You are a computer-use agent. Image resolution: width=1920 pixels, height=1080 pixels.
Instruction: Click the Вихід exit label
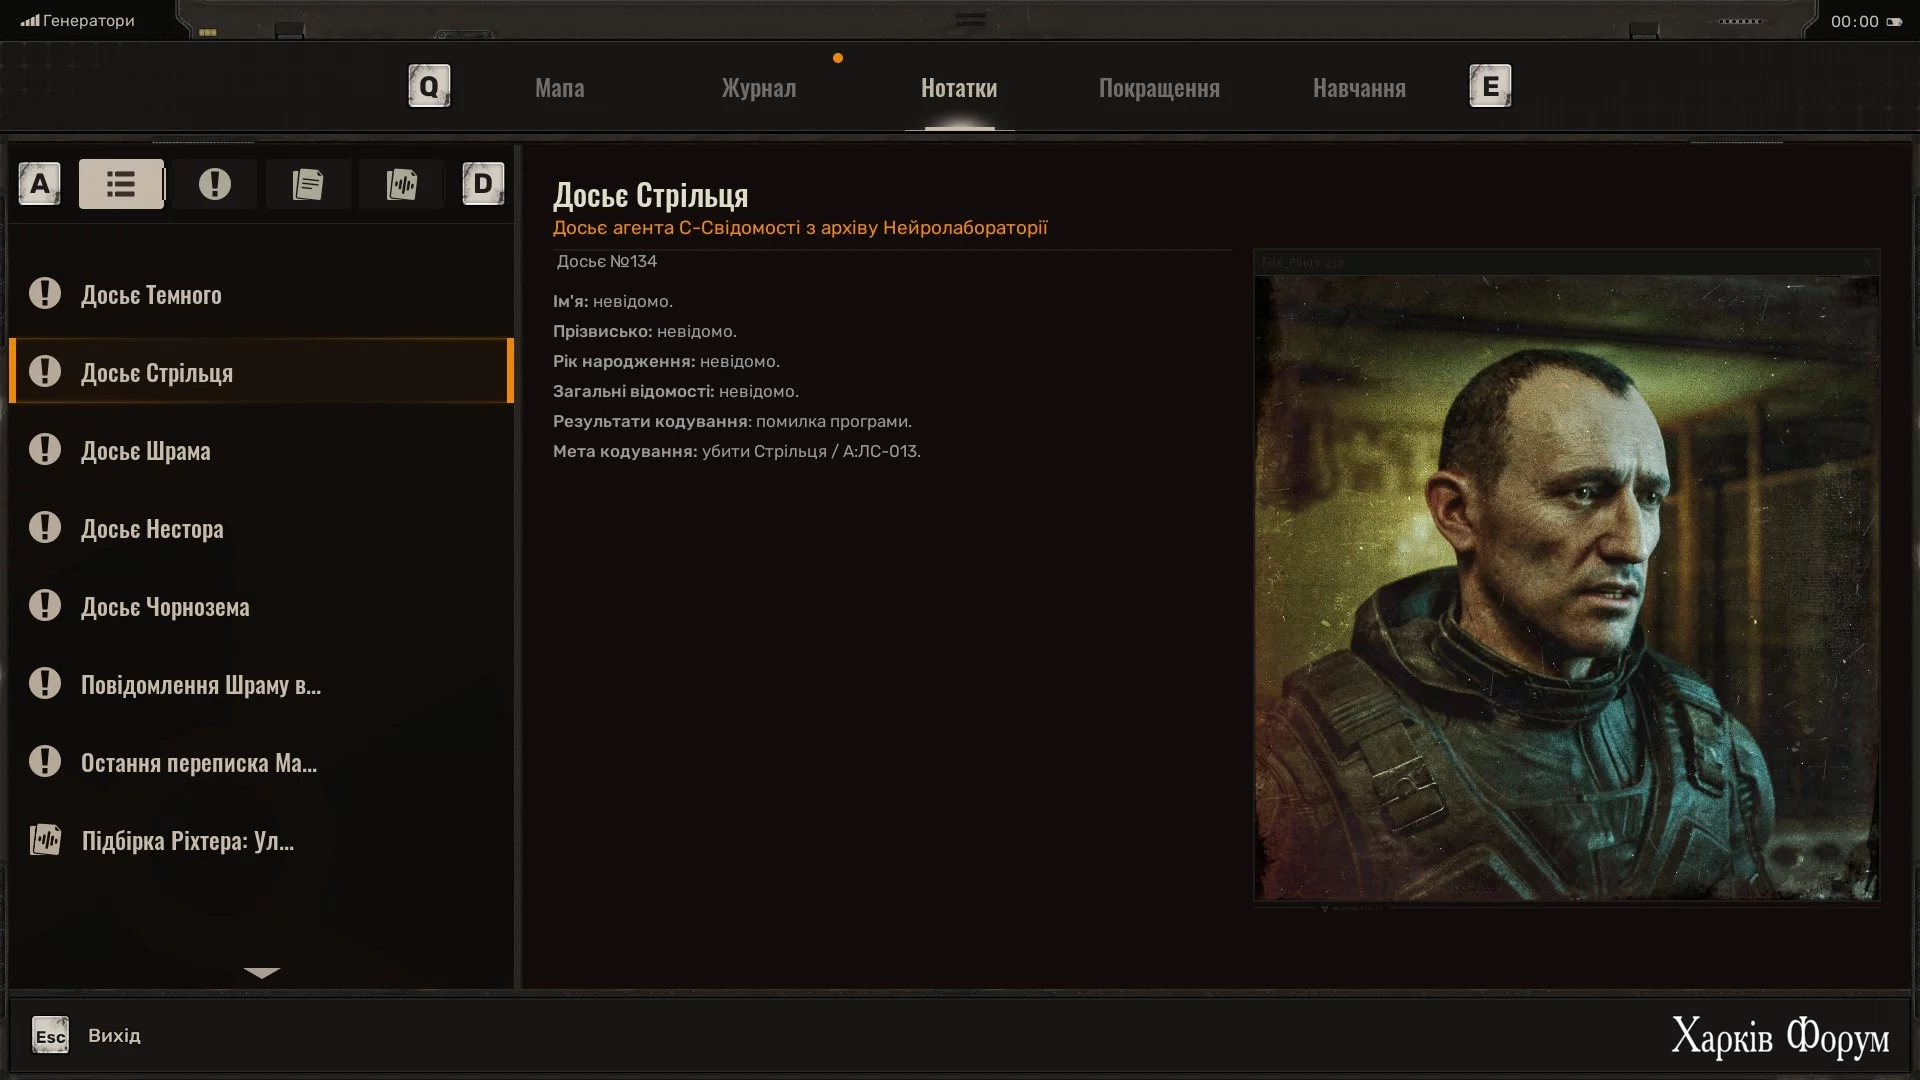pos(114,1035)
